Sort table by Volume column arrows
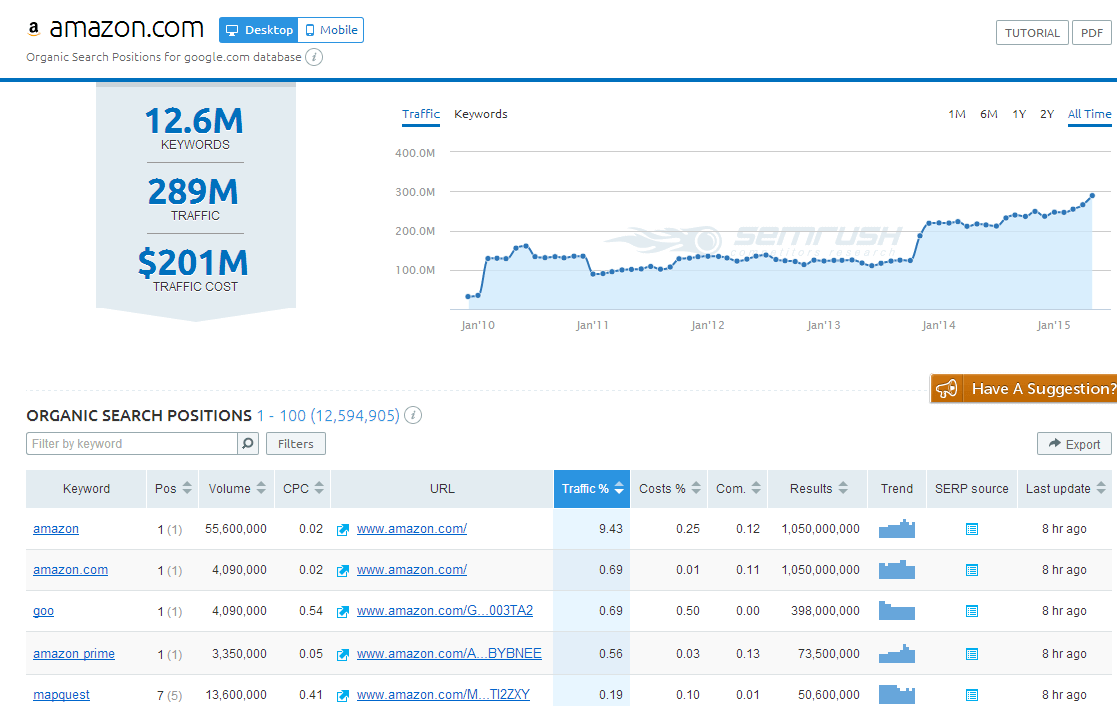The height and width of the screenshot is (706, 1117). coord(261,489)
